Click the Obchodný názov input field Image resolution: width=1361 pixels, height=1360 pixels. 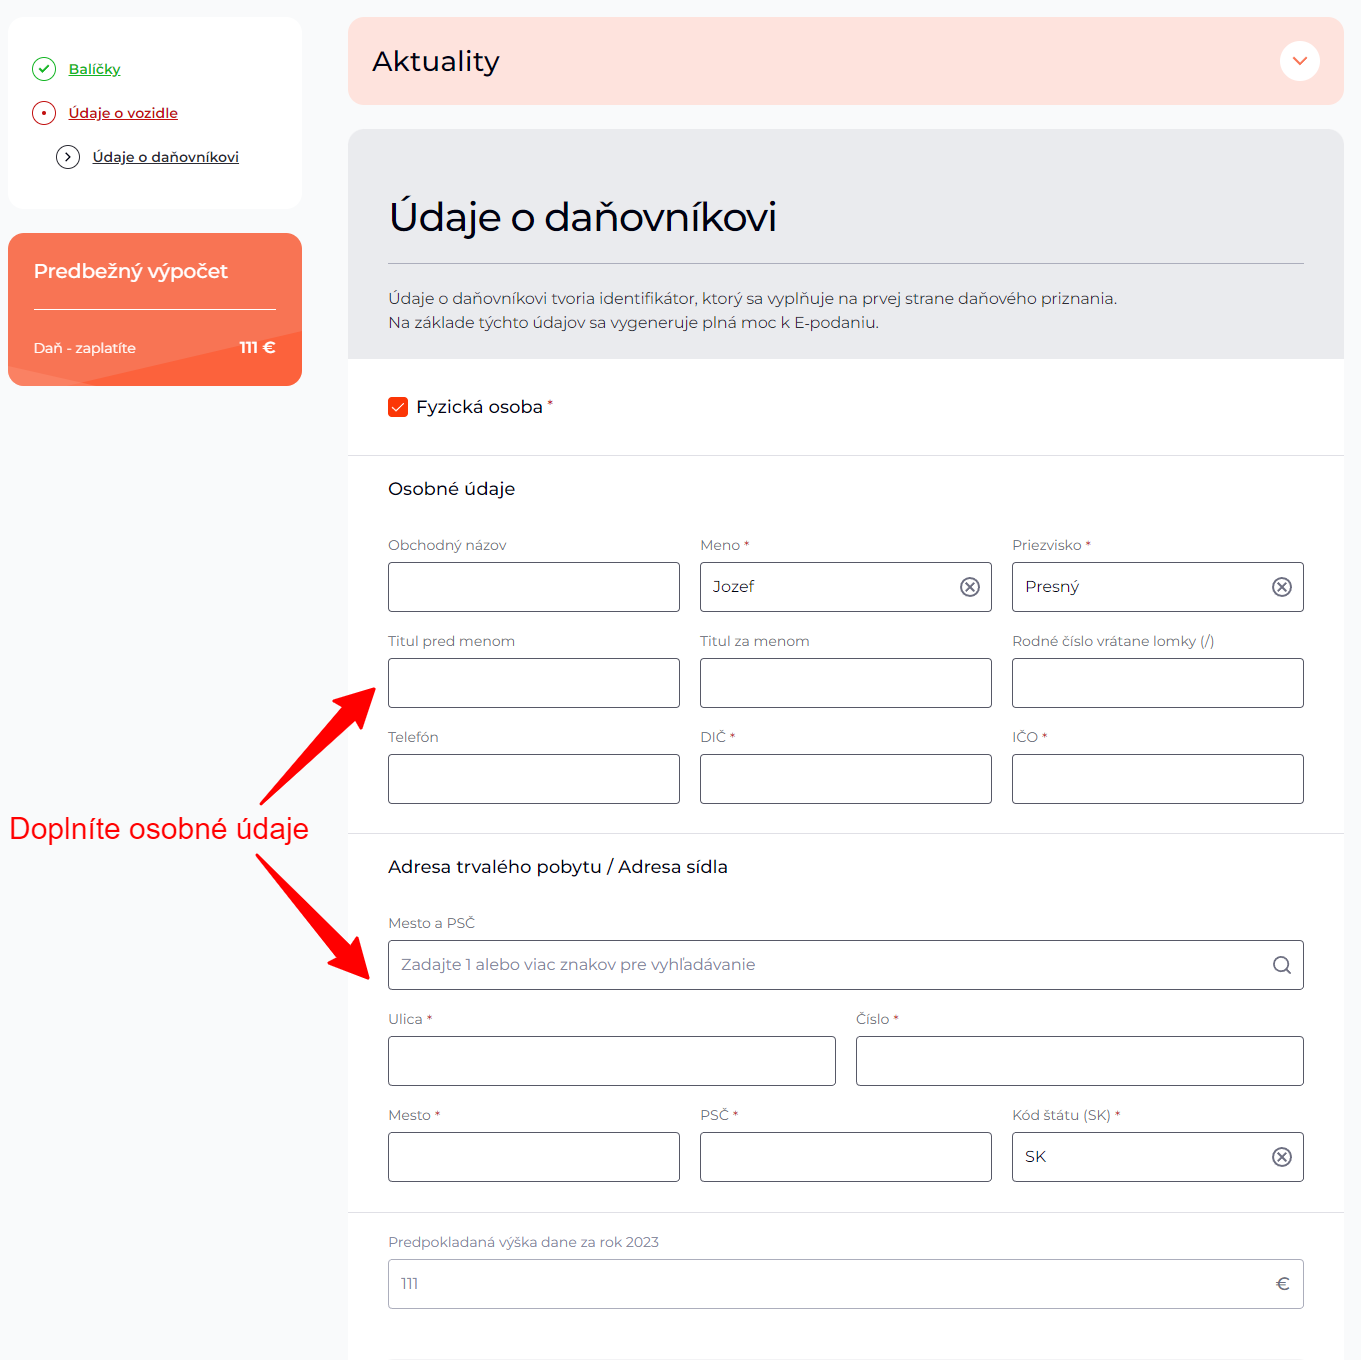pyautogui.click(x=534, y=587)
